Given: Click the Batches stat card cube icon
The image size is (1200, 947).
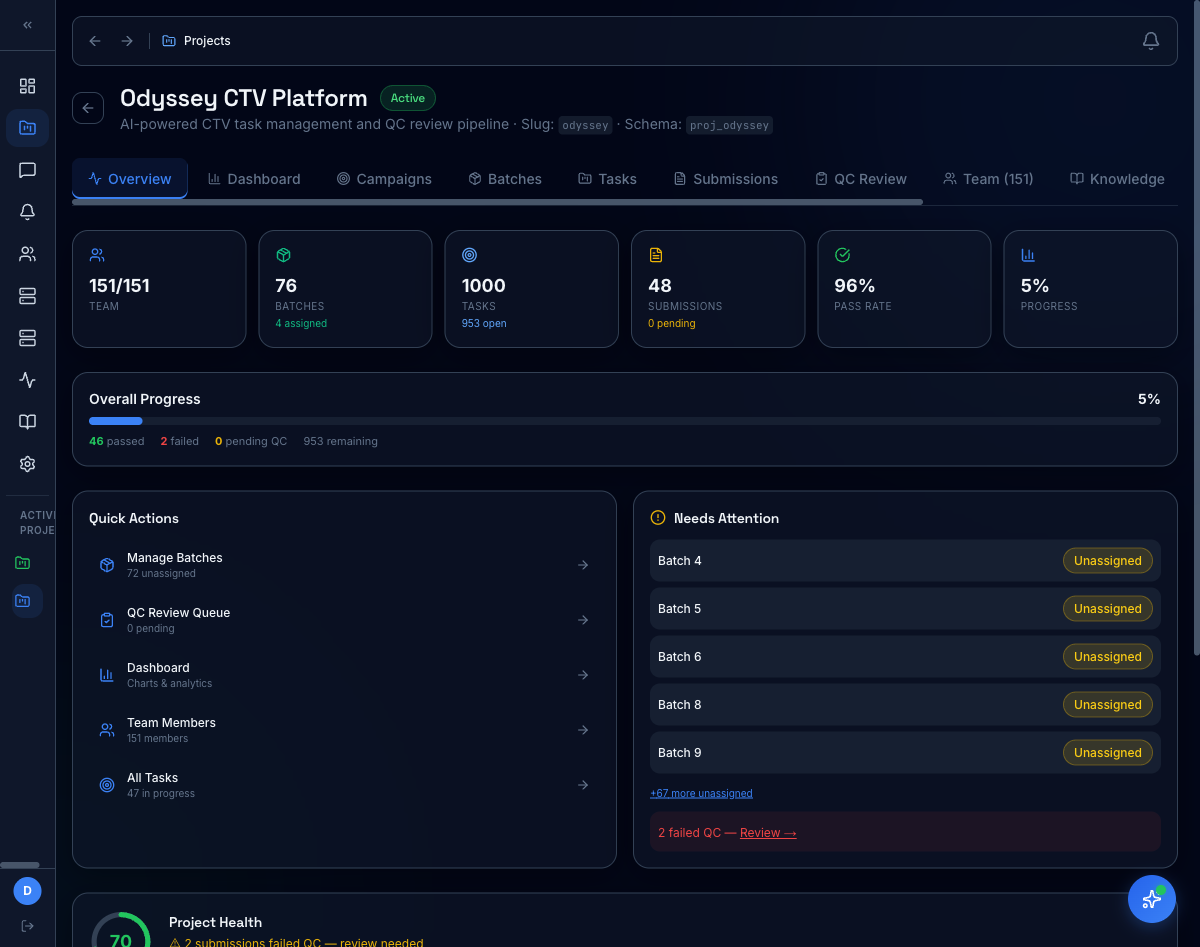Looking at the screenshot, I should 283,255.
